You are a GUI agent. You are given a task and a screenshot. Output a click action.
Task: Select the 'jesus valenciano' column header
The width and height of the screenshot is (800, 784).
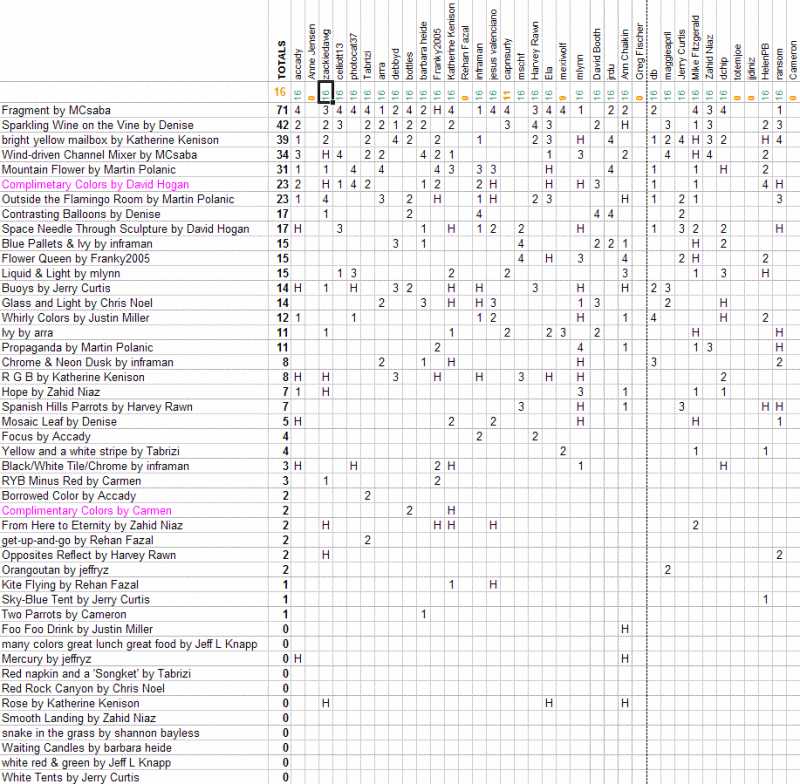pyautogui.click(x=493, y=44)
